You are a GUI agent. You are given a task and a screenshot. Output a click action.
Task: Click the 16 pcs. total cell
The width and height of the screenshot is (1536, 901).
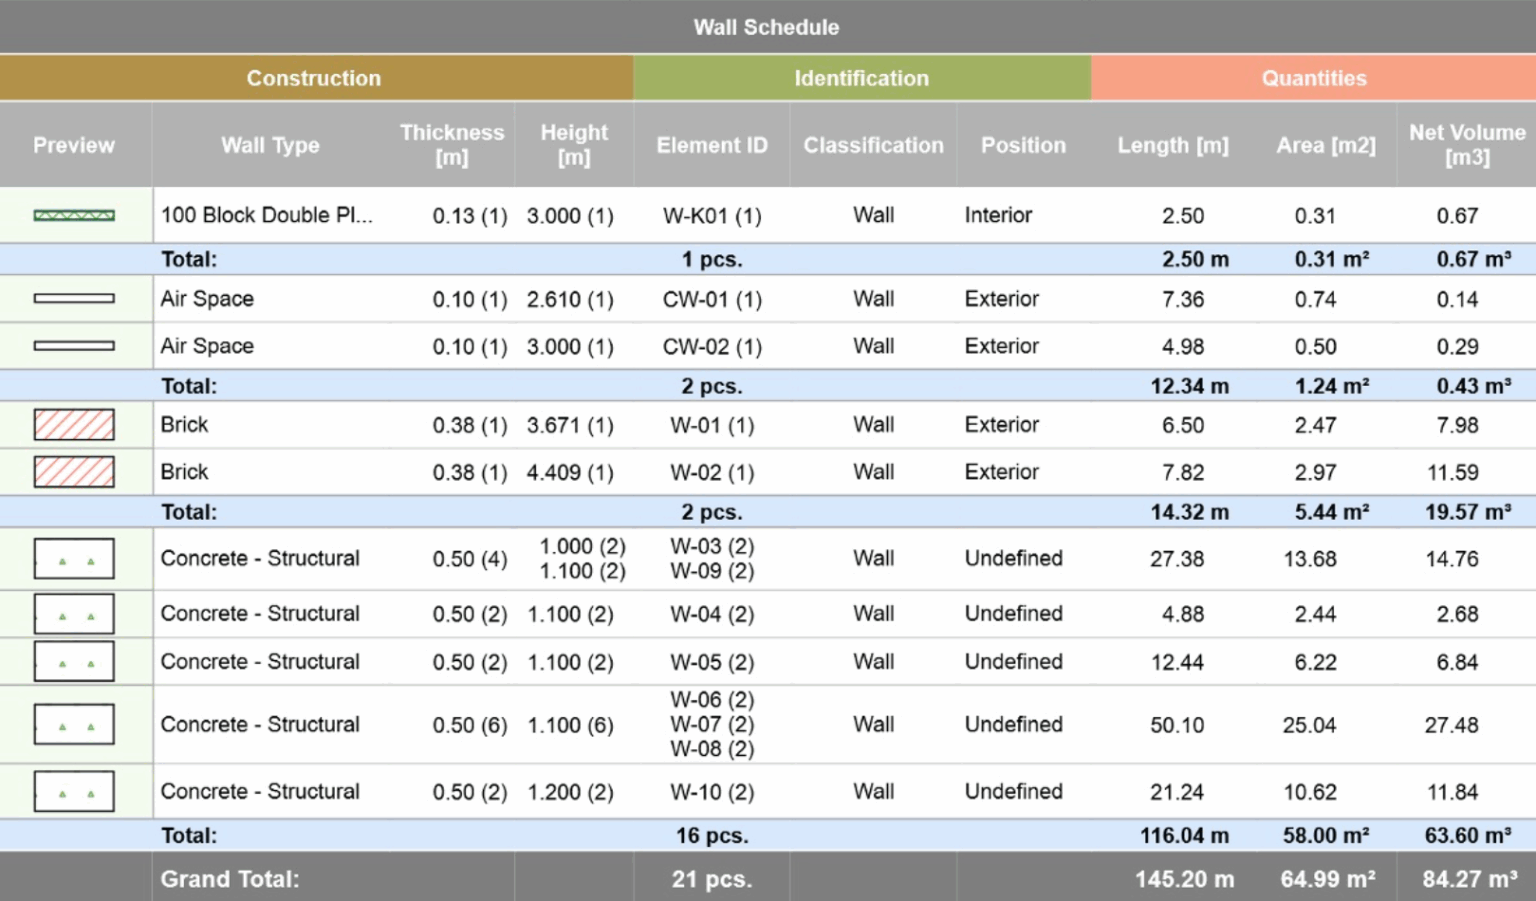(x=712, y=835)
